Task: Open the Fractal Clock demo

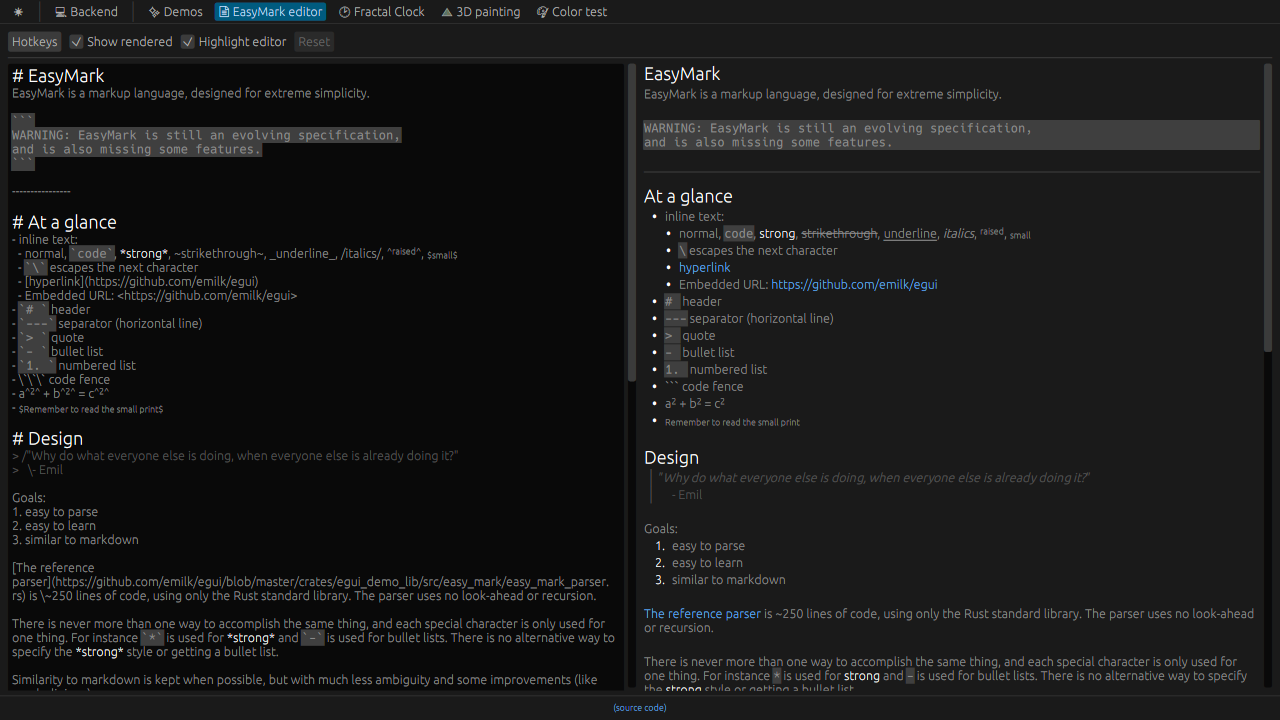Action: click(x=381, y=12)
